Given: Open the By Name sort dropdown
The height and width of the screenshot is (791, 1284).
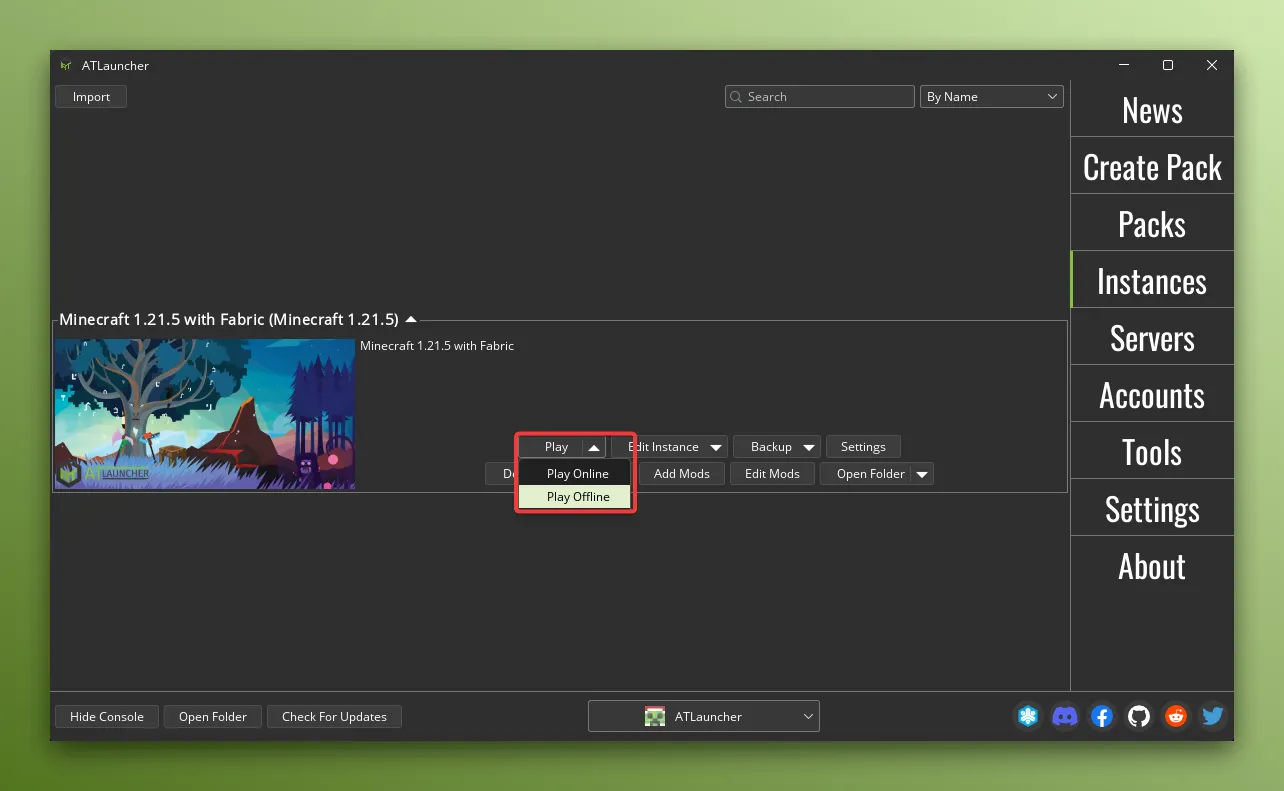Looking at the screenshot, I should pyautogui.click(x=991, y=97).
